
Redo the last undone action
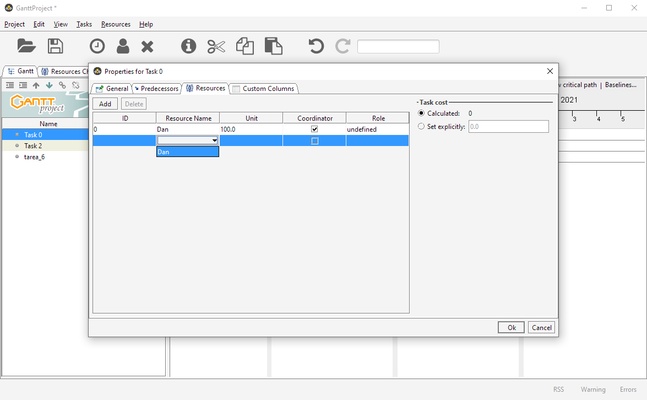point(342,46)
